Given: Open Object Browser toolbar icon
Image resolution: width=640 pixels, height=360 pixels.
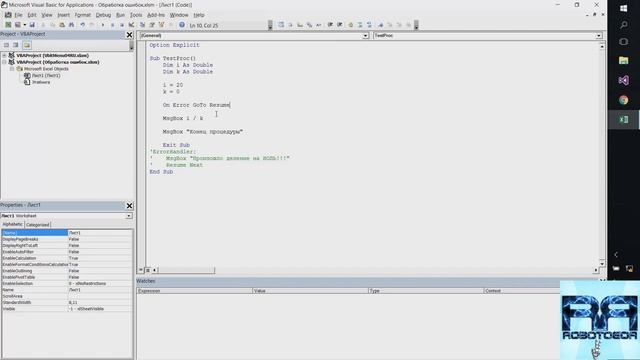Looking at the screenshot, I should [x=162, y=25].
